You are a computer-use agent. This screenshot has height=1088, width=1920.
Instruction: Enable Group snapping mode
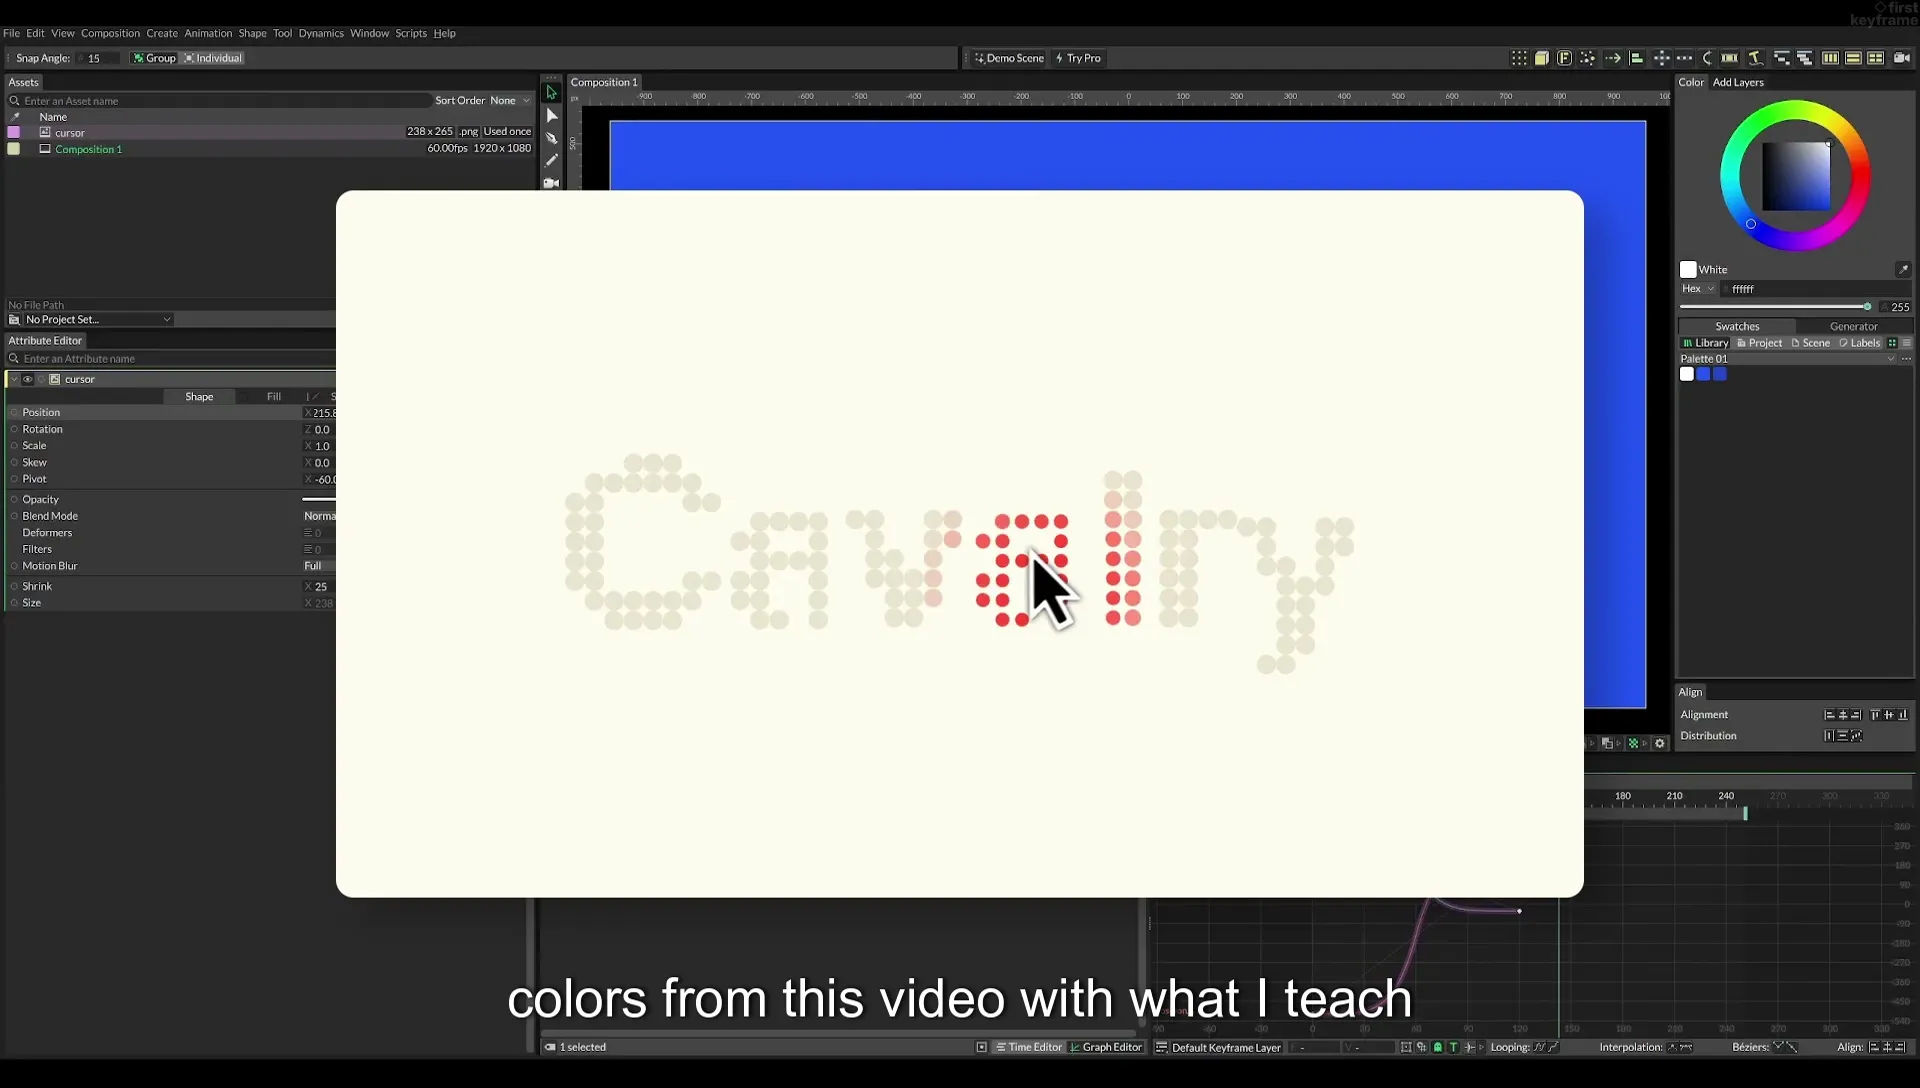[154, 58]
